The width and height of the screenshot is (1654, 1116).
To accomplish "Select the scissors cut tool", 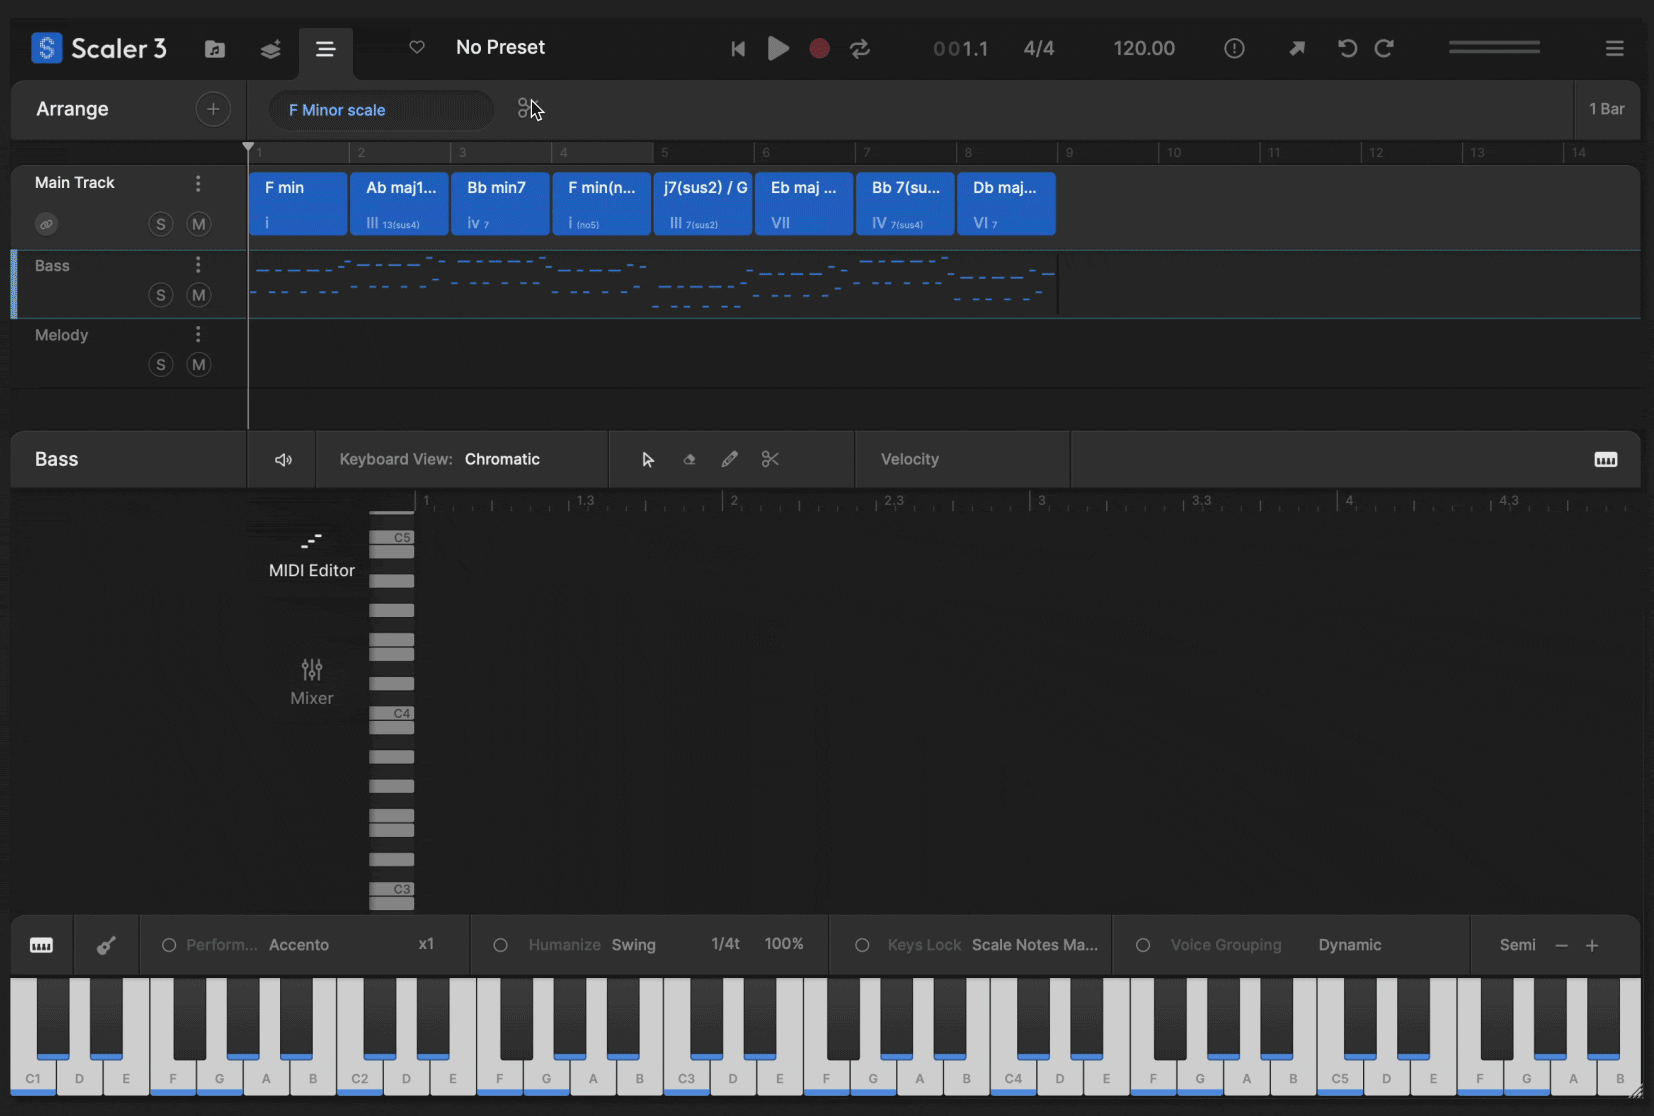I will click(x=770, y=459).
